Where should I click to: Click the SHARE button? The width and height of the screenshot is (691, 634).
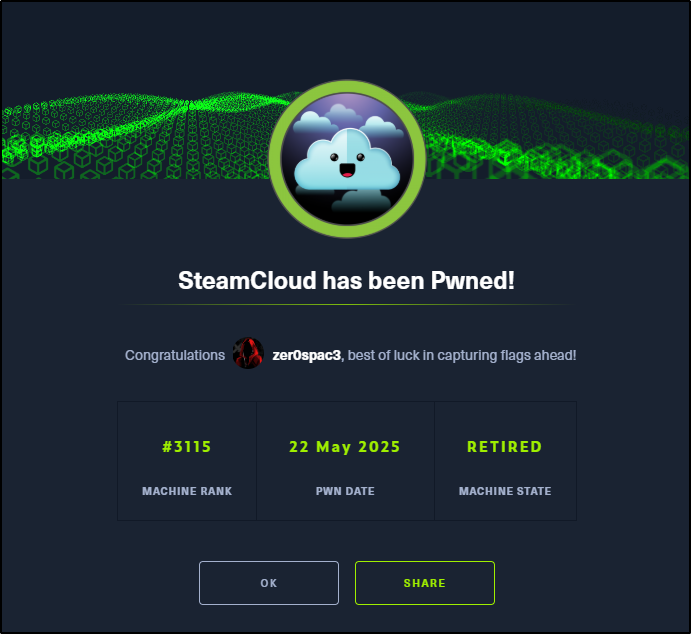click(425, 582)
